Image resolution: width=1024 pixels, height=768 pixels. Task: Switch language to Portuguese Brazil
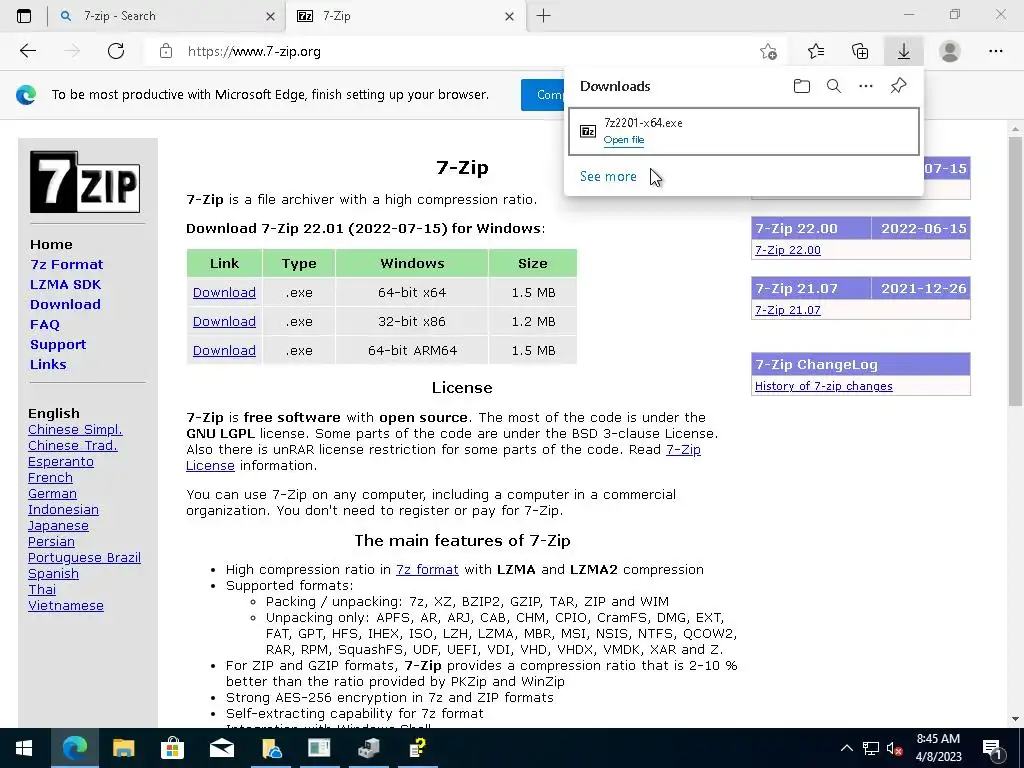pos(84,558)
